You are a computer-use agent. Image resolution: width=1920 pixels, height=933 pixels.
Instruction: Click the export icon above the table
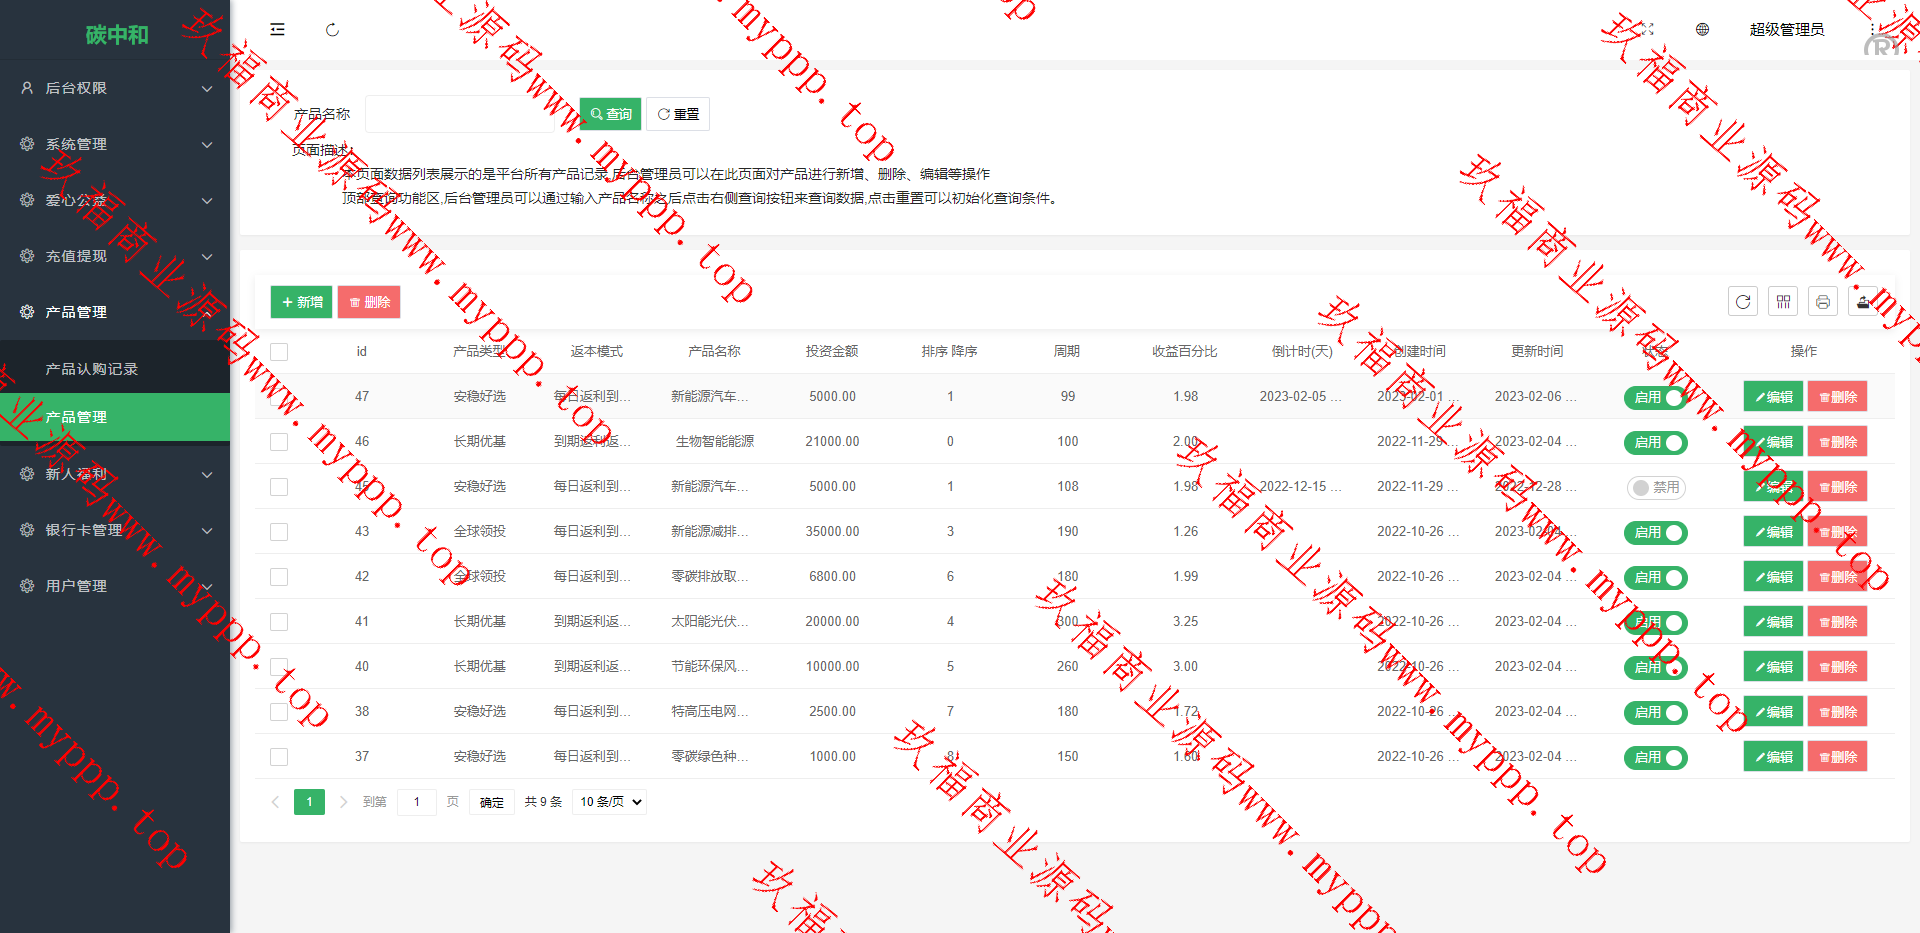click(x=1862, y=302)
